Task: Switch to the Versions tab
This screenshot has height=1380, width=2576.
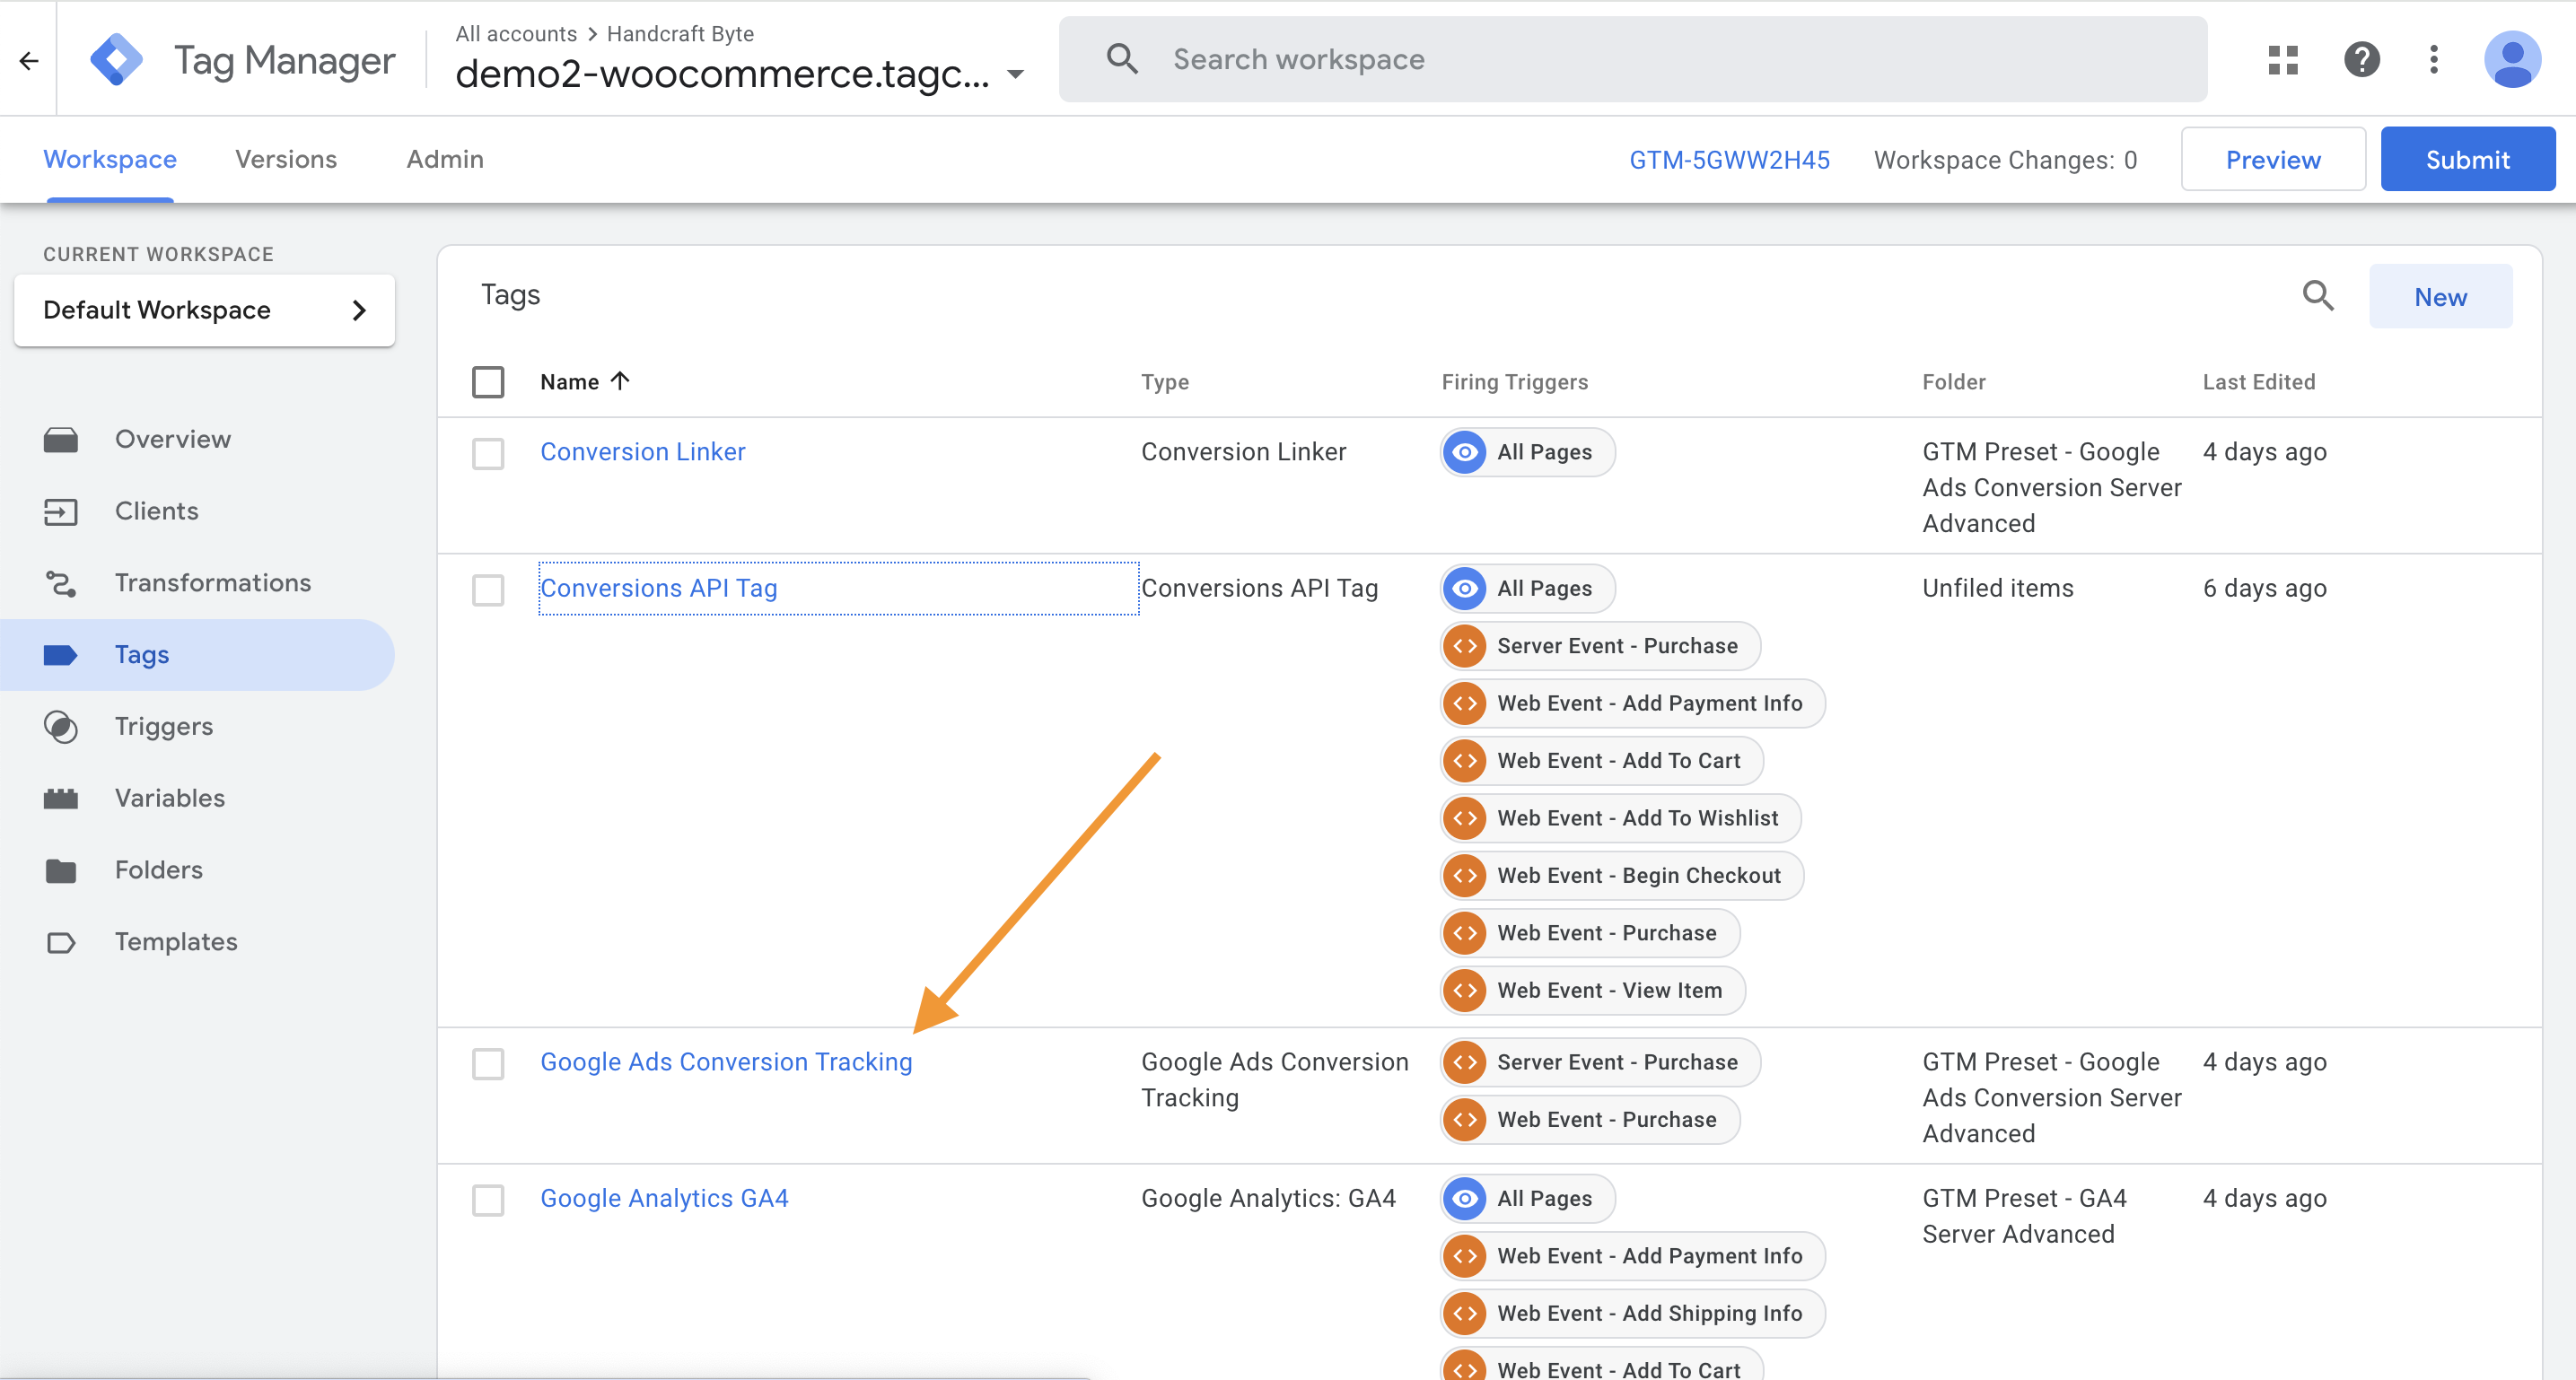Action: point(286,160)
